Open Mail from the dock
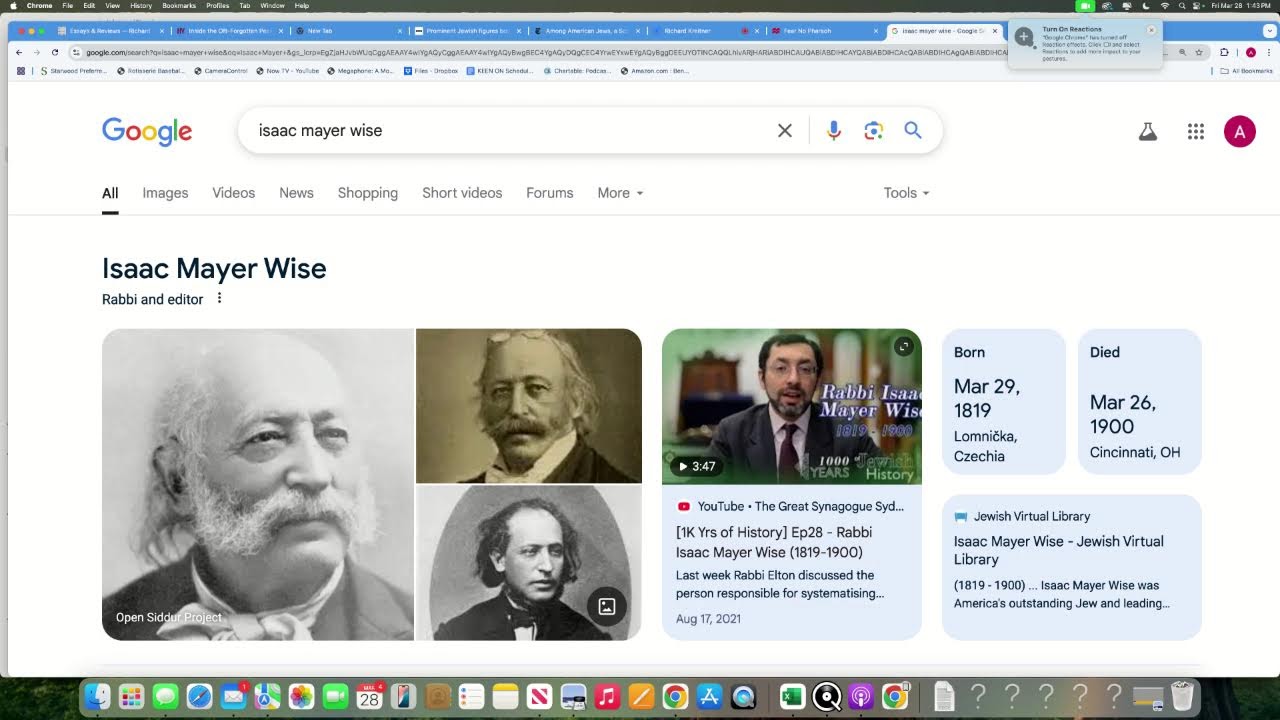1280x720 pixels. (x=233, y=696)
